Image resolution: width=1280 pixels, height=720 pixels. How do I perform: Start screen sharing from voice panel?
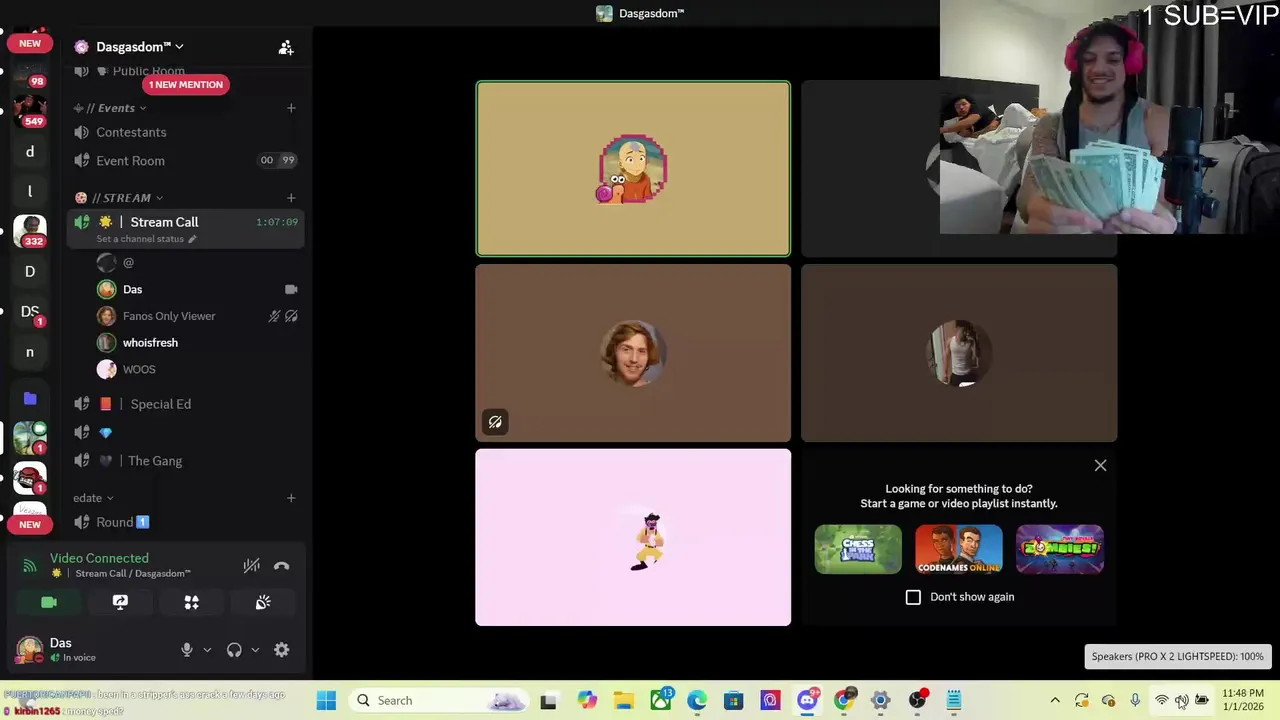120,602
